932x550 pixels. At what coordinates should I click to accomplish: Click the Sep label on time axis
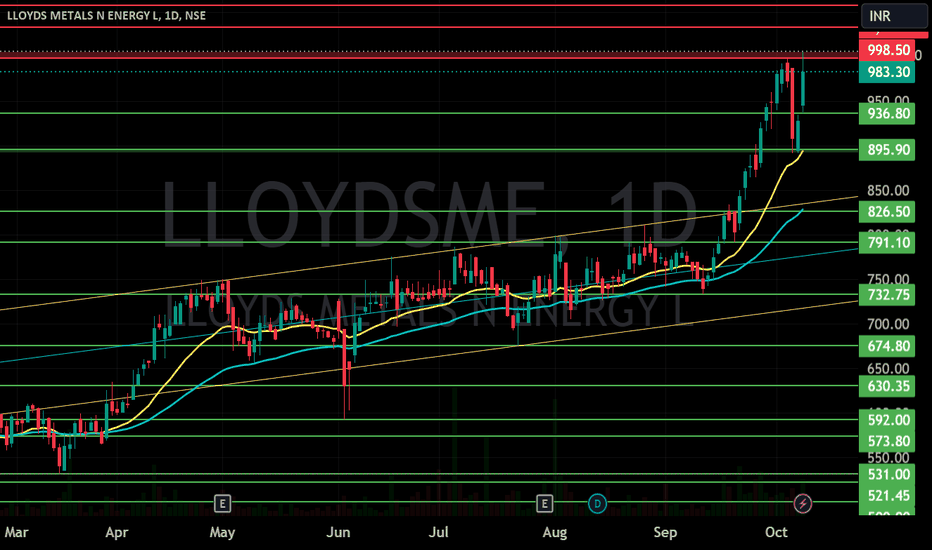tap(665, 532)
